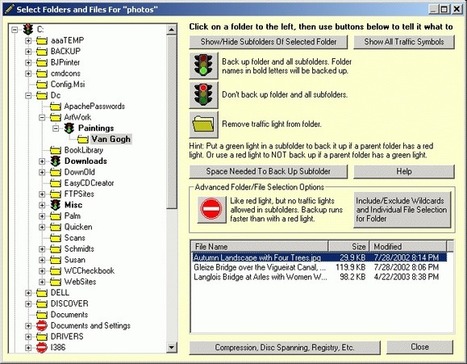Sort by the Size column header
Viewport: 467px width, 364px height.
click(349, 246)
